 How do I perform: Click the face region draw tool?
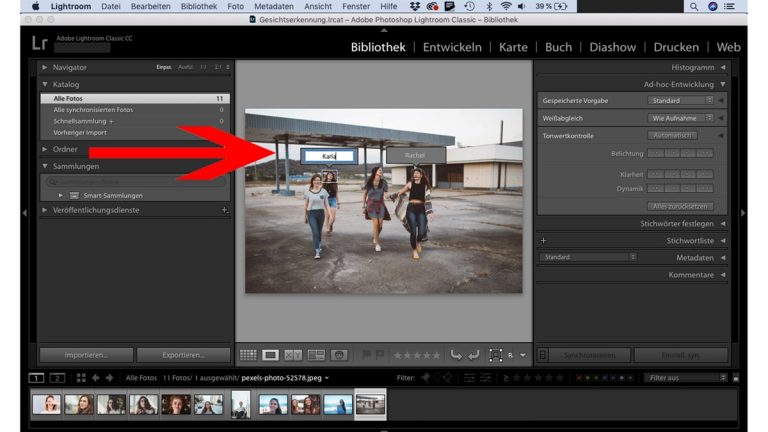496,354
